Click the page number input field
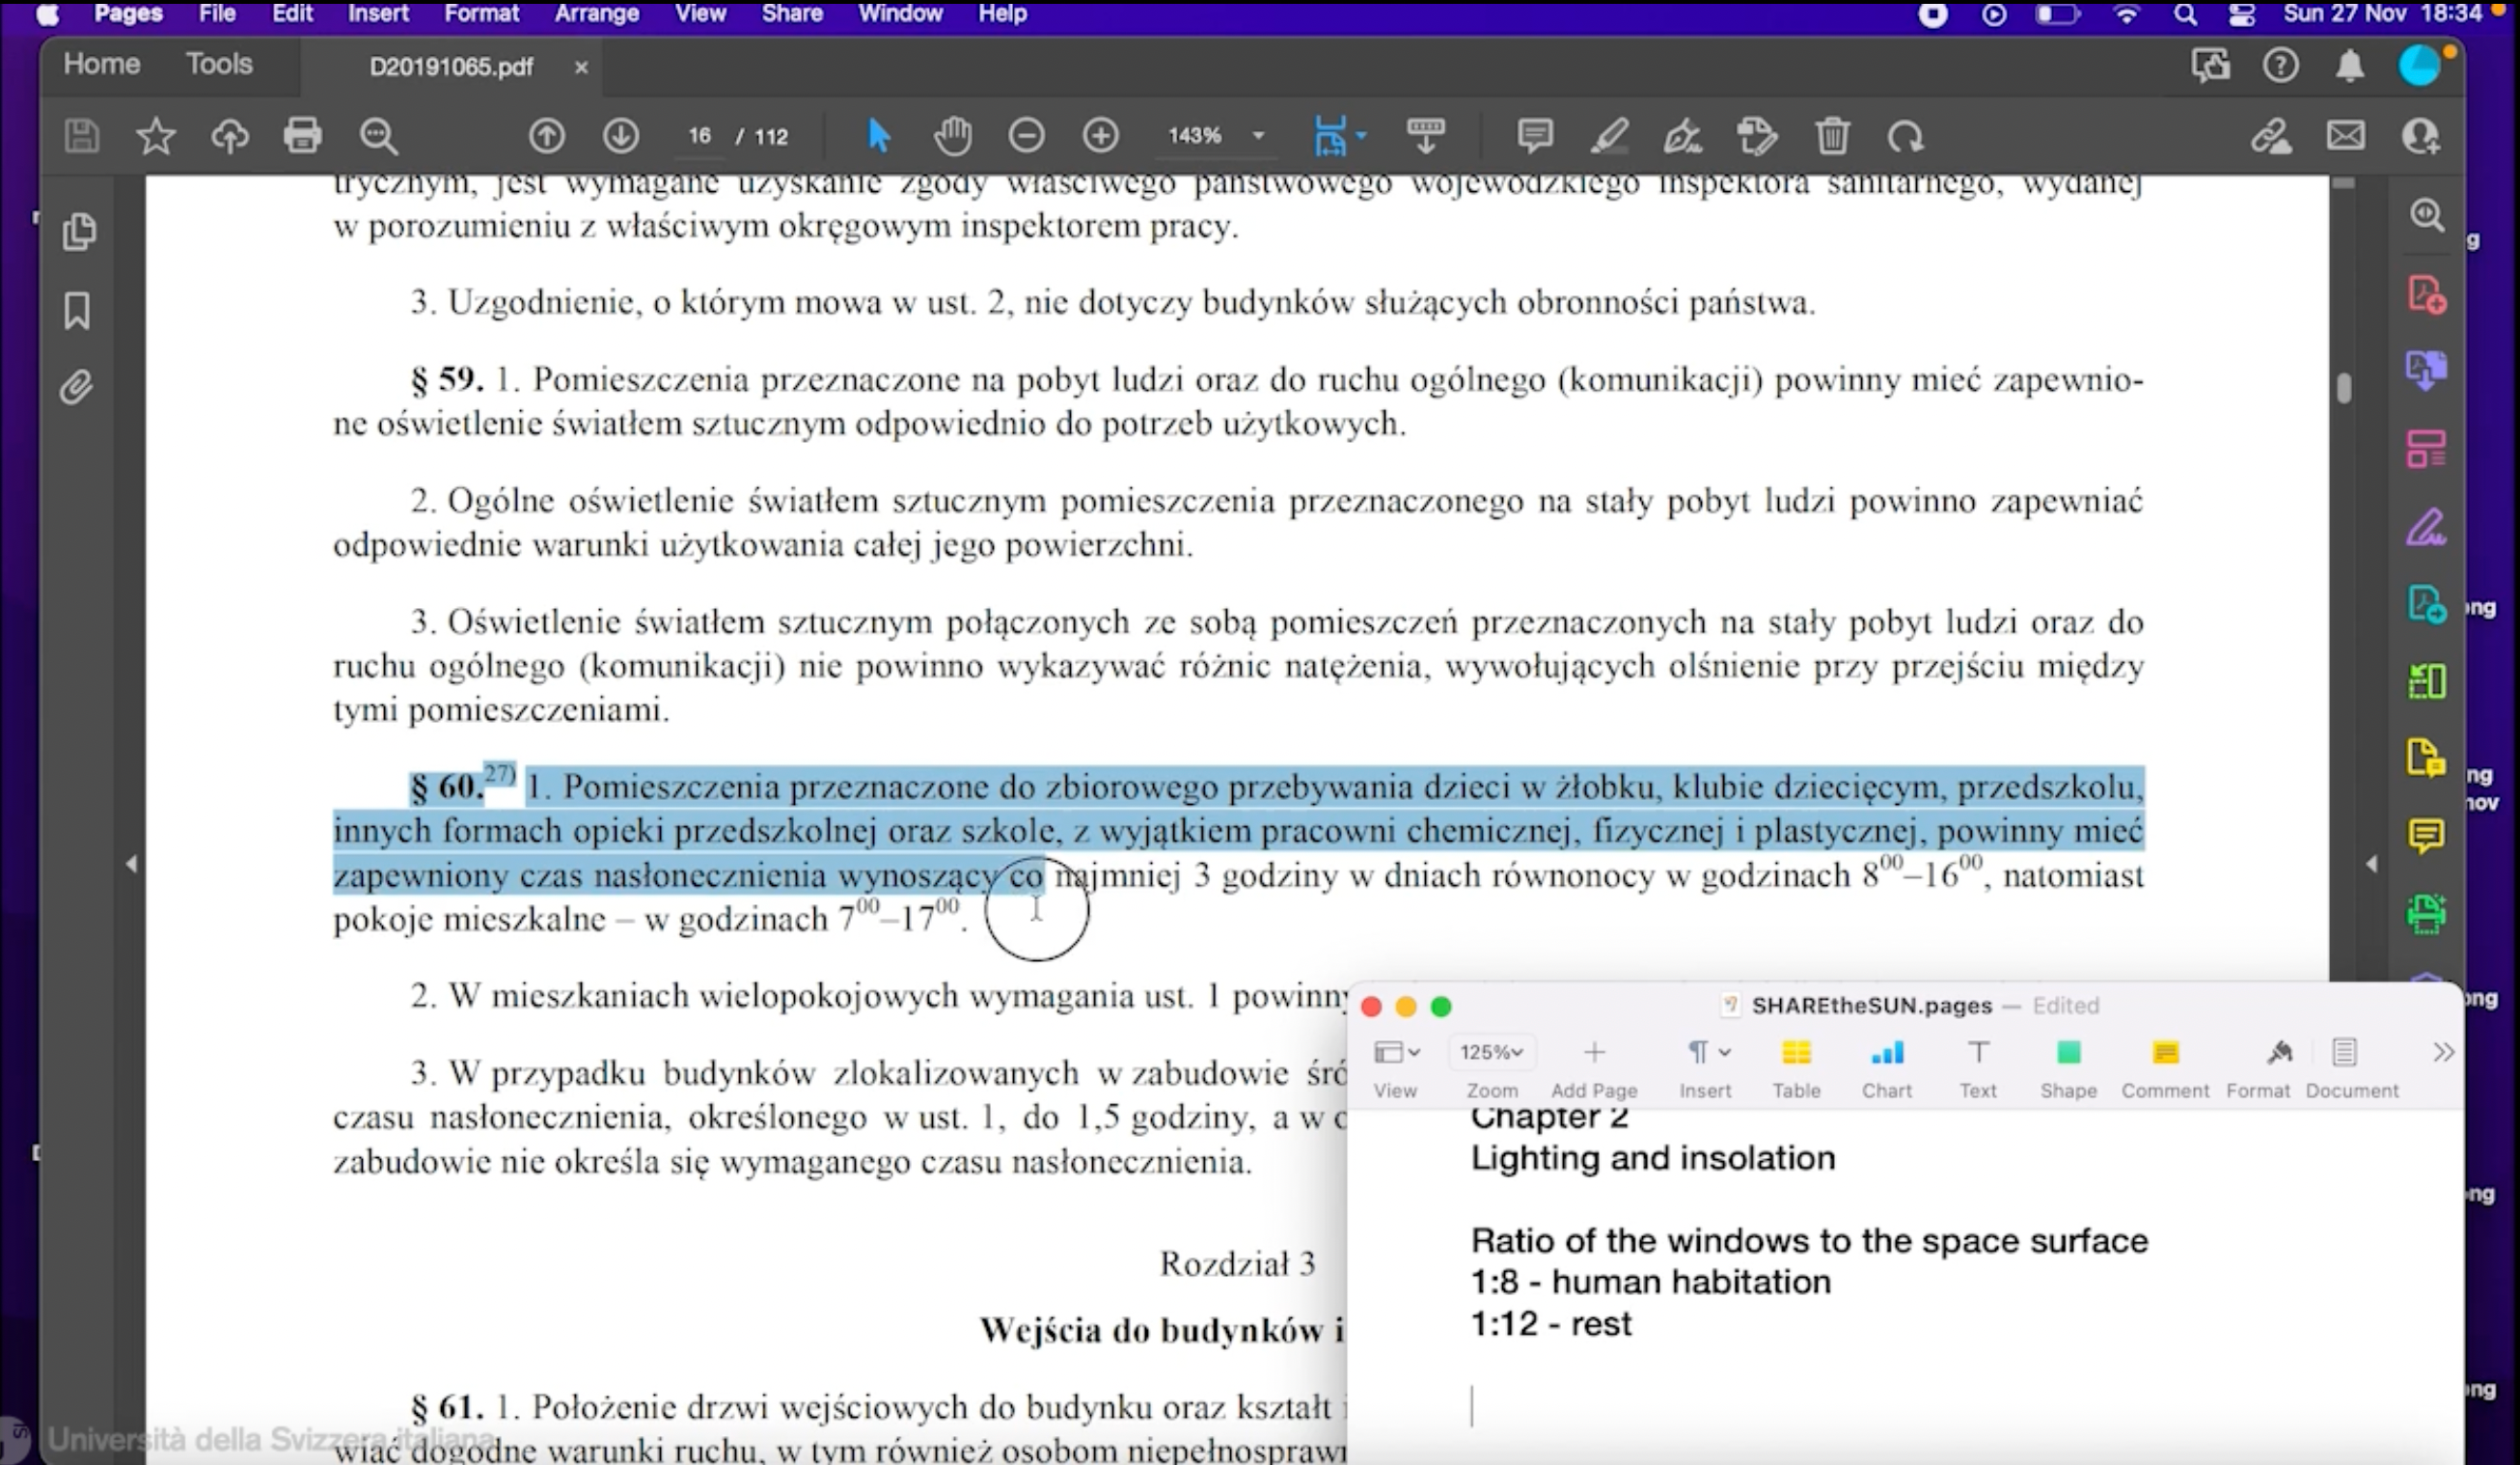This screenshot has width=2520, height=1465. [699, 135]
